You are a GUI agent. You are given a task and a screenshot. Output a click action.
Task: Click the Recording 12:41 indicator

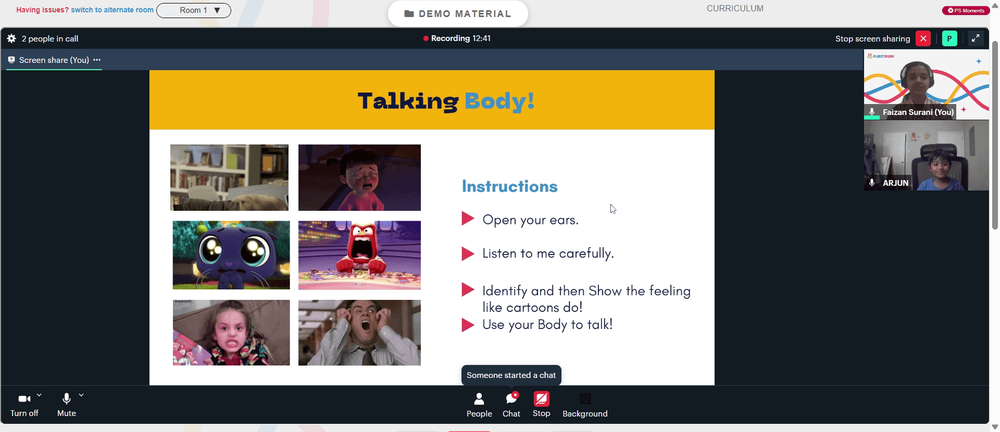457,38
